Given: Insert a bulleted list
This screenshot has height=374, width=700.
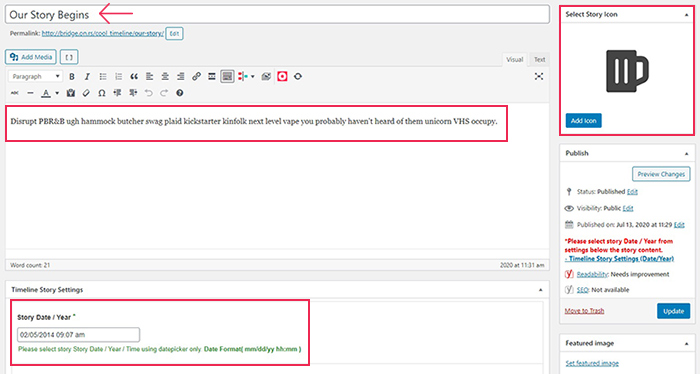Looking at the screenshot, I should [x=103, y=77].
